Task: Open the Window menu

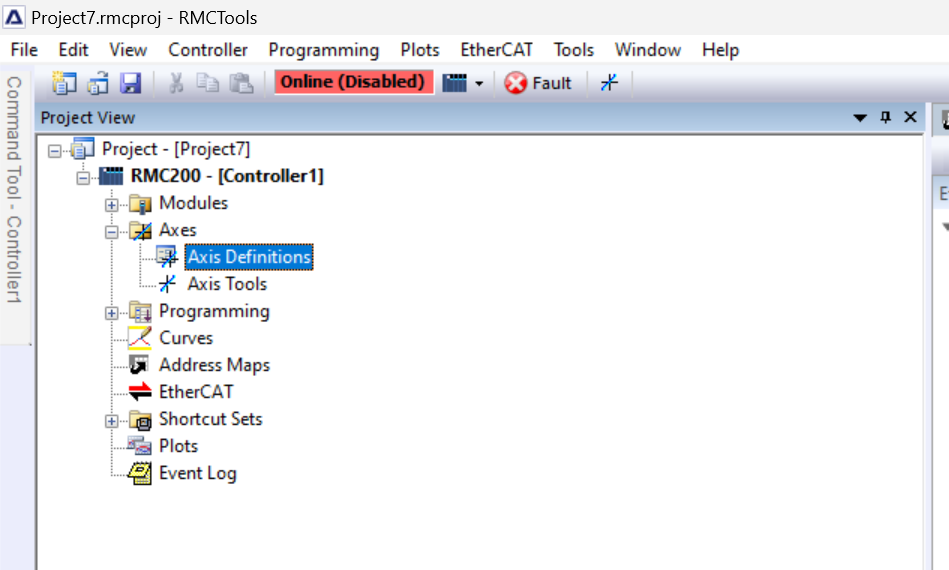Action: [648, 50]
